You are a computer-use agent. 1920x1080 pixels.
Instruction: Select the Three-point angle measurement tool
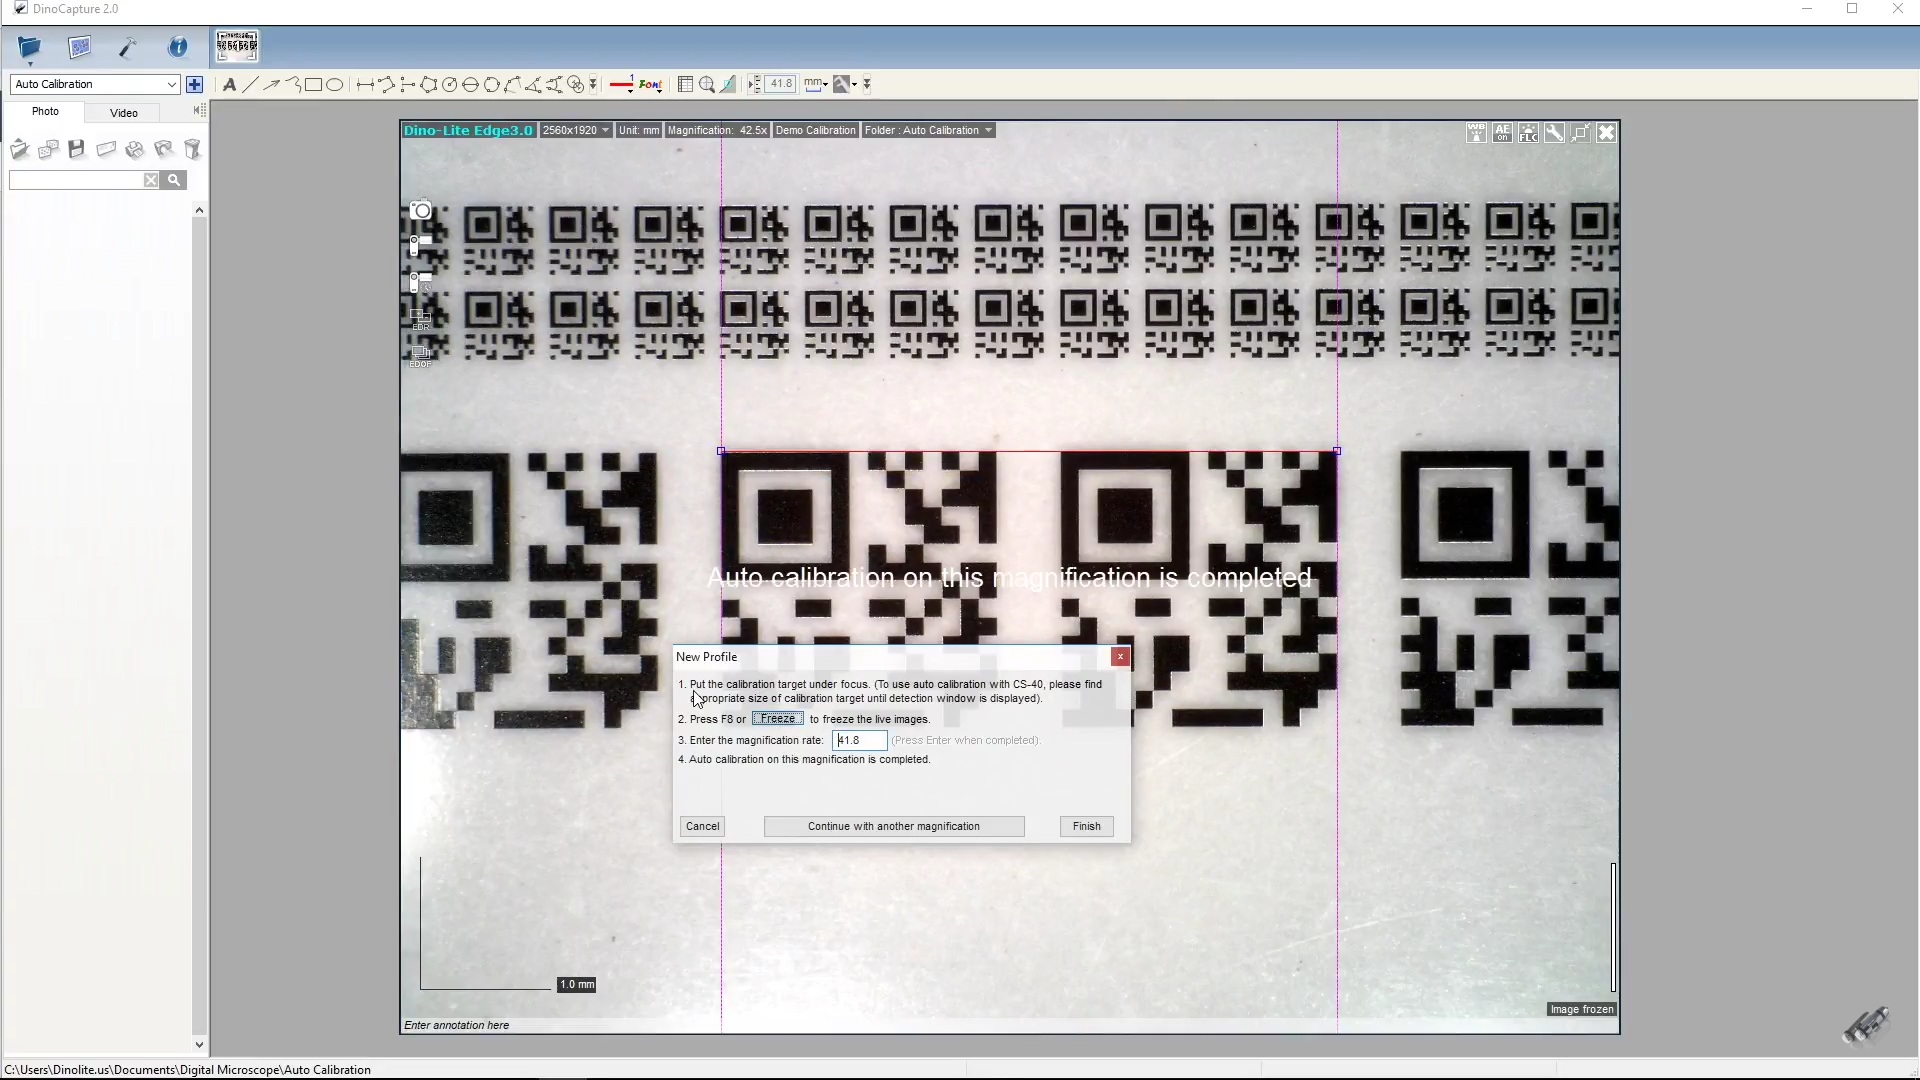tap(533, 85)
